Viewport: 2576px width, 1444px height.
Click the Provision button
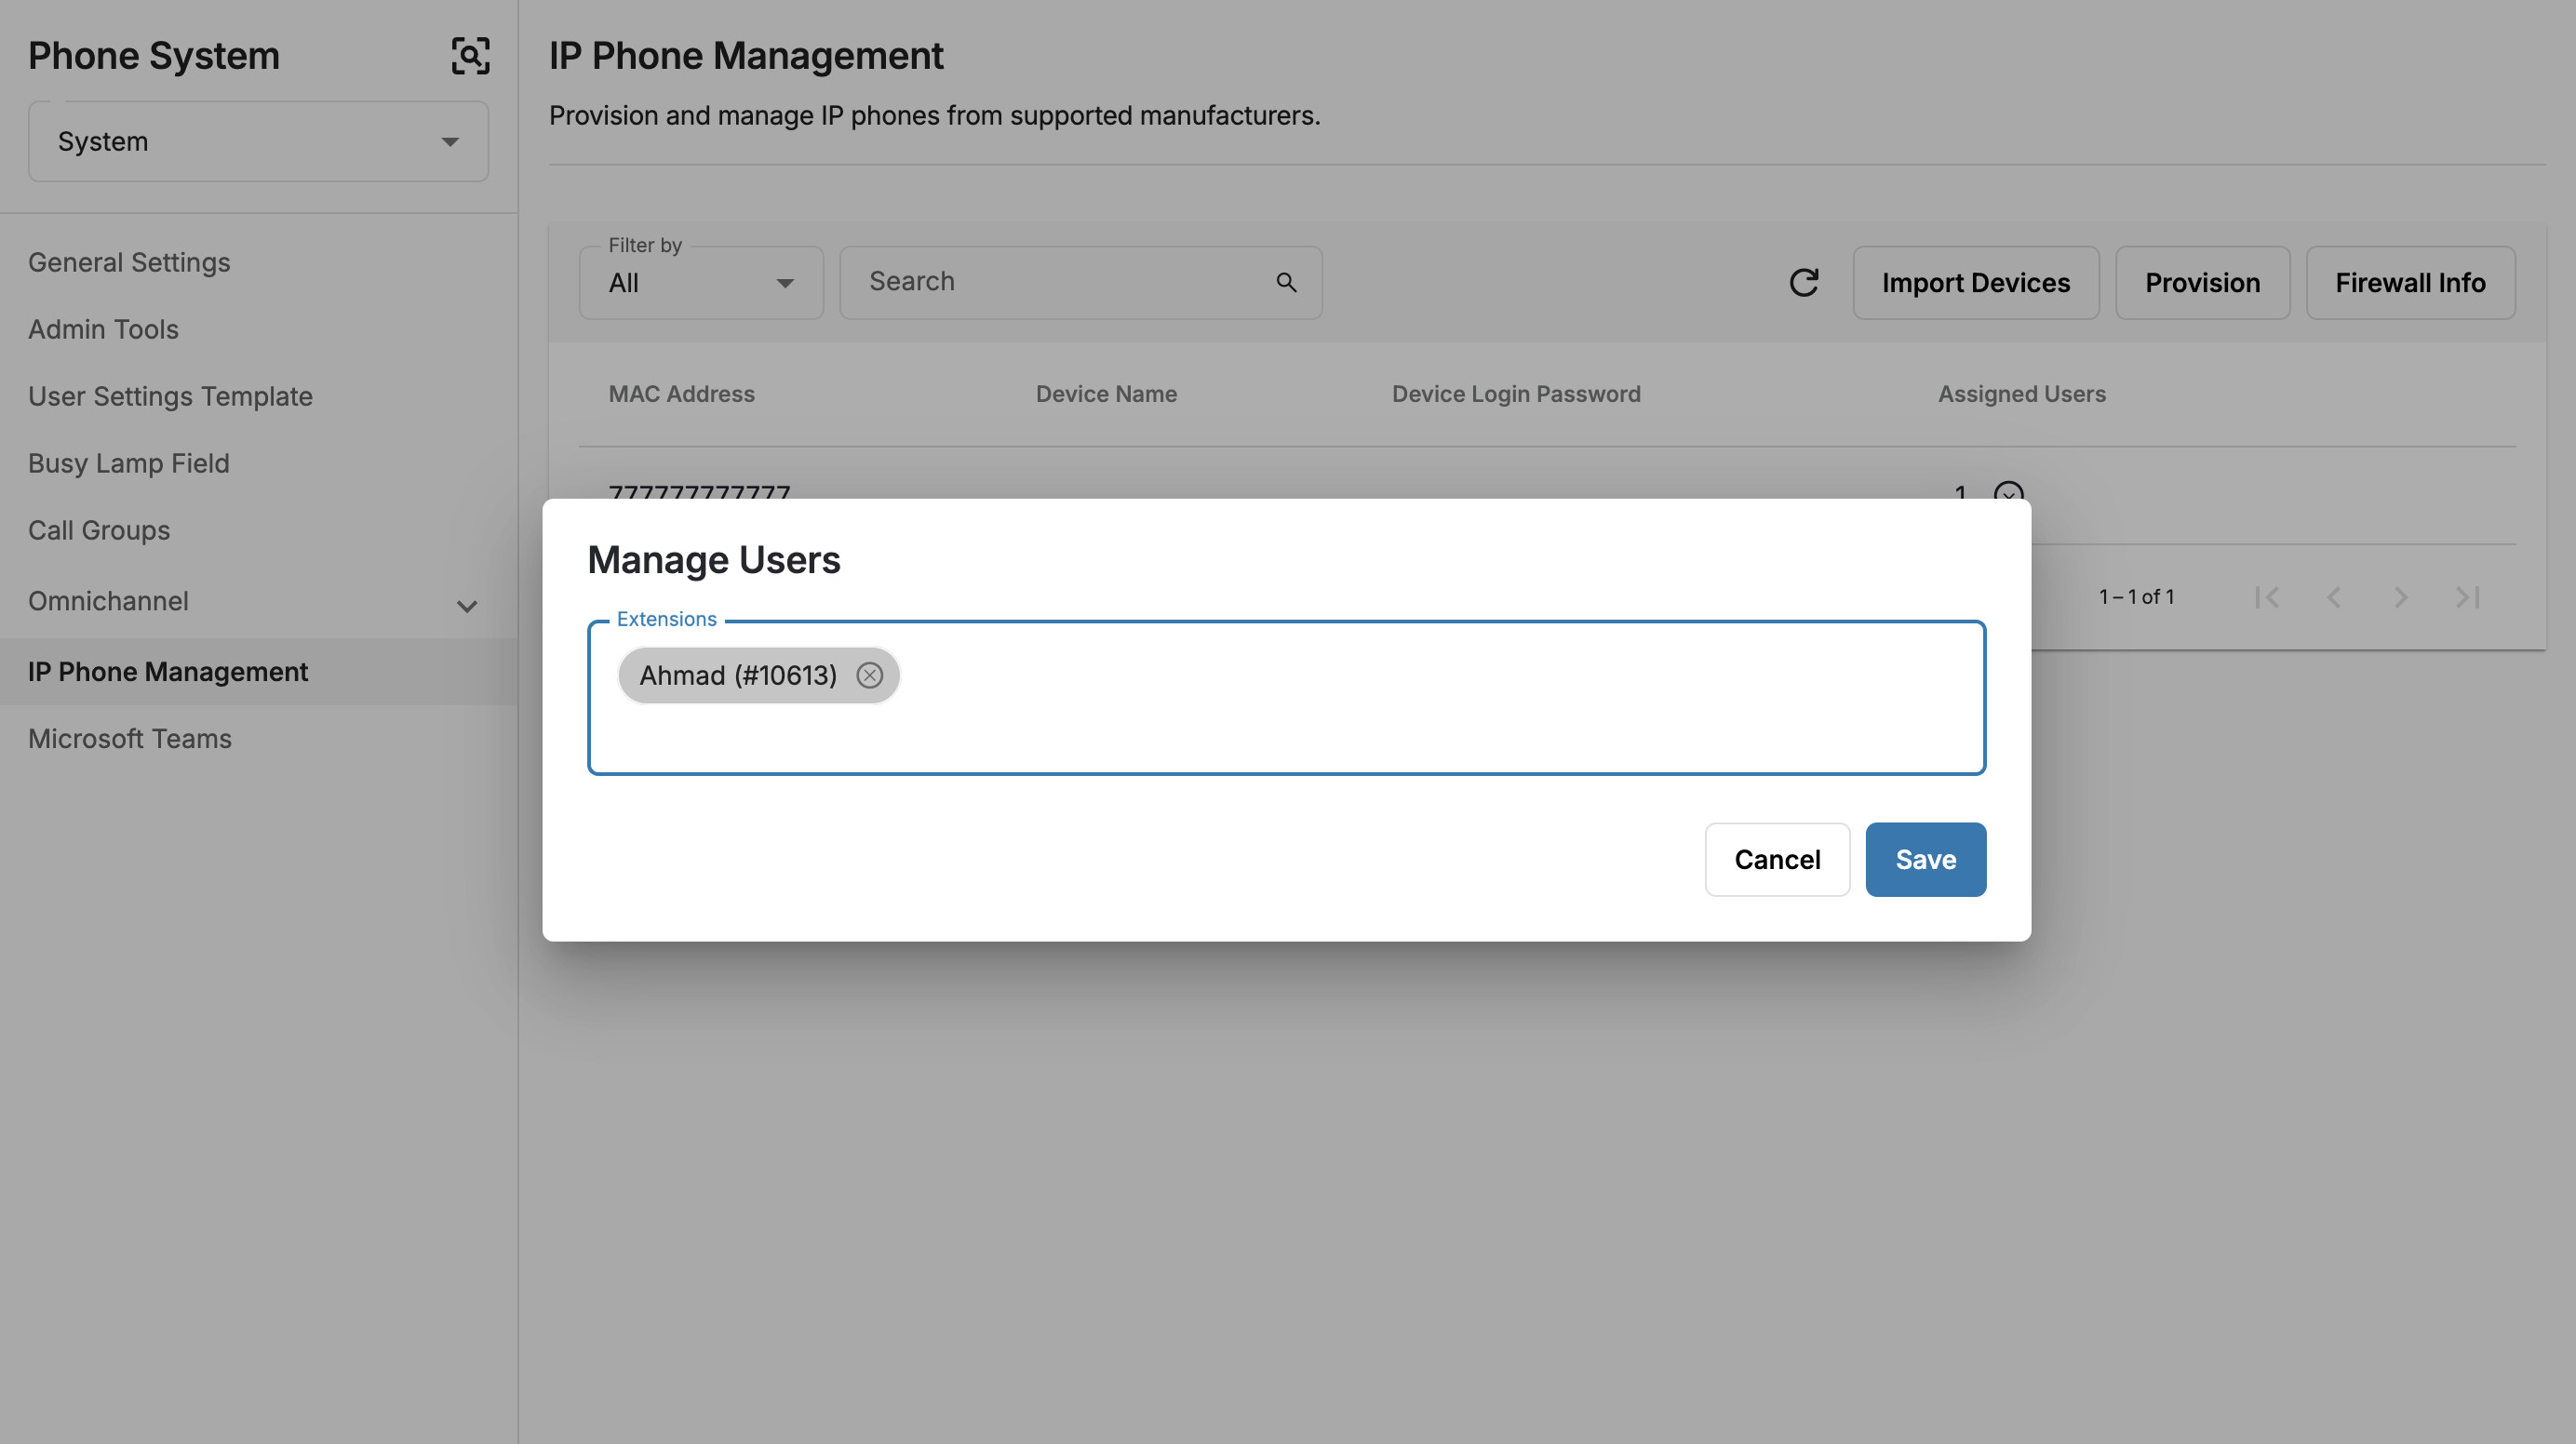point(2202,283)
